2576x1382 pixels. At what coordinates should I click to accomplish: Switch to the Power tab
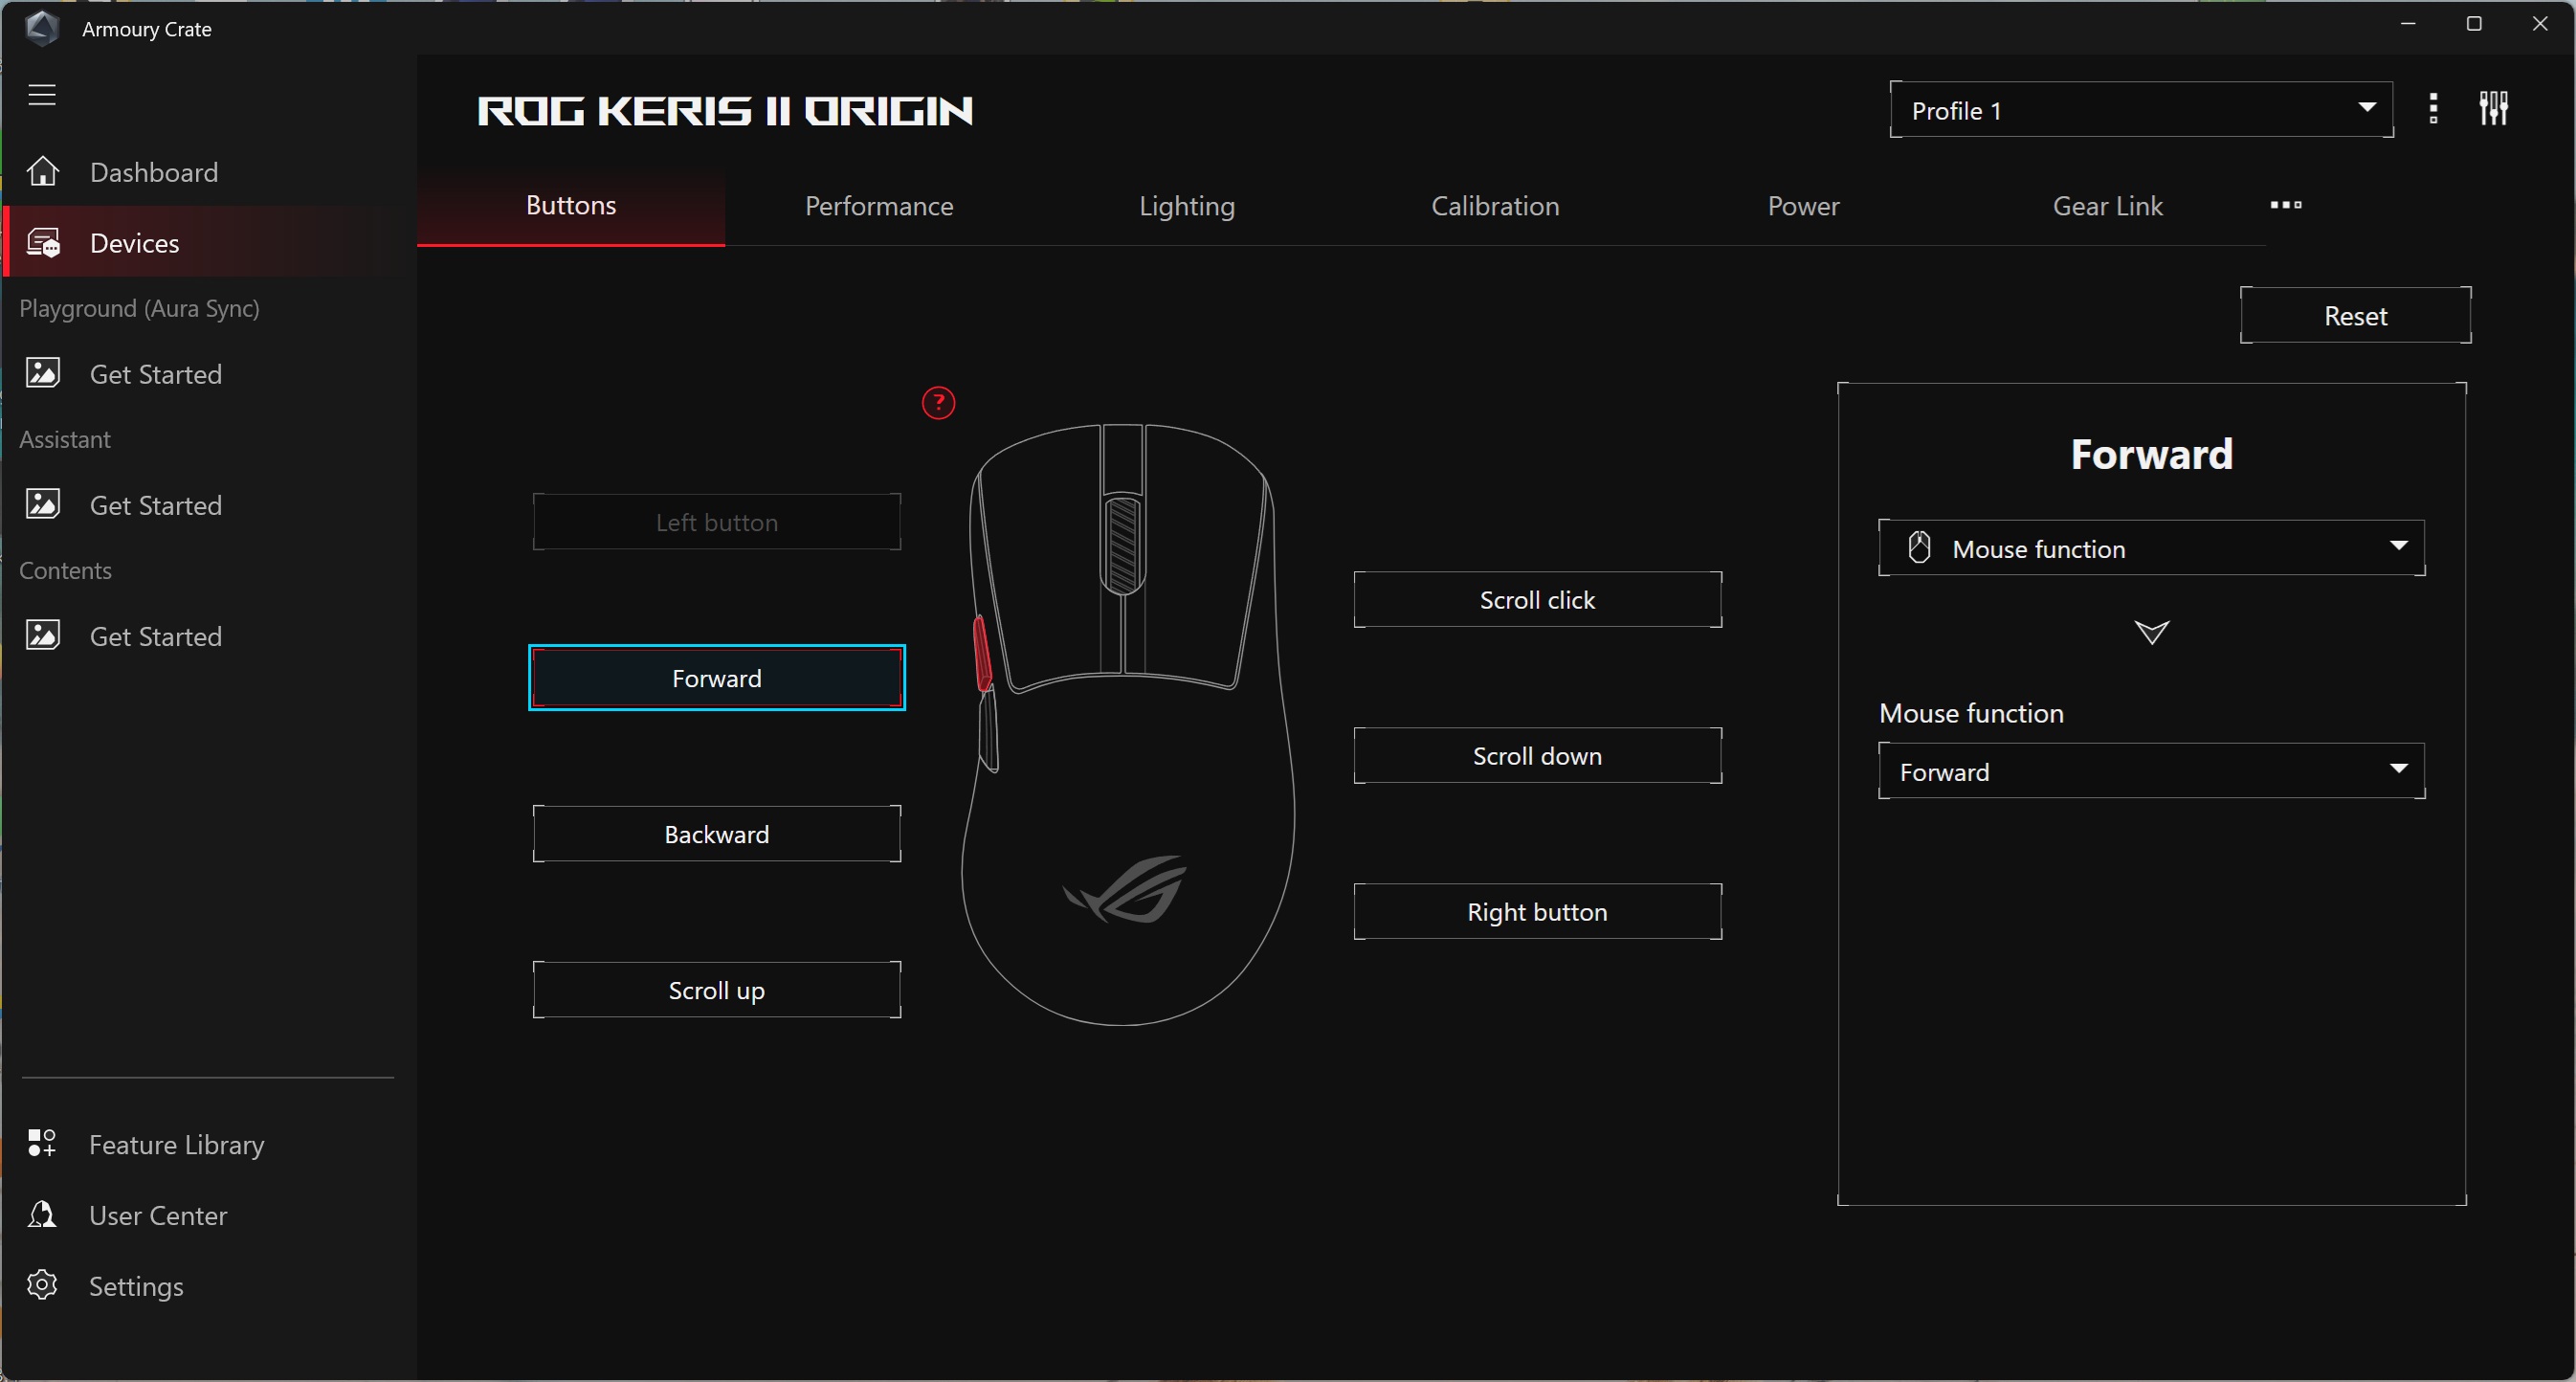click(1803, 206)
